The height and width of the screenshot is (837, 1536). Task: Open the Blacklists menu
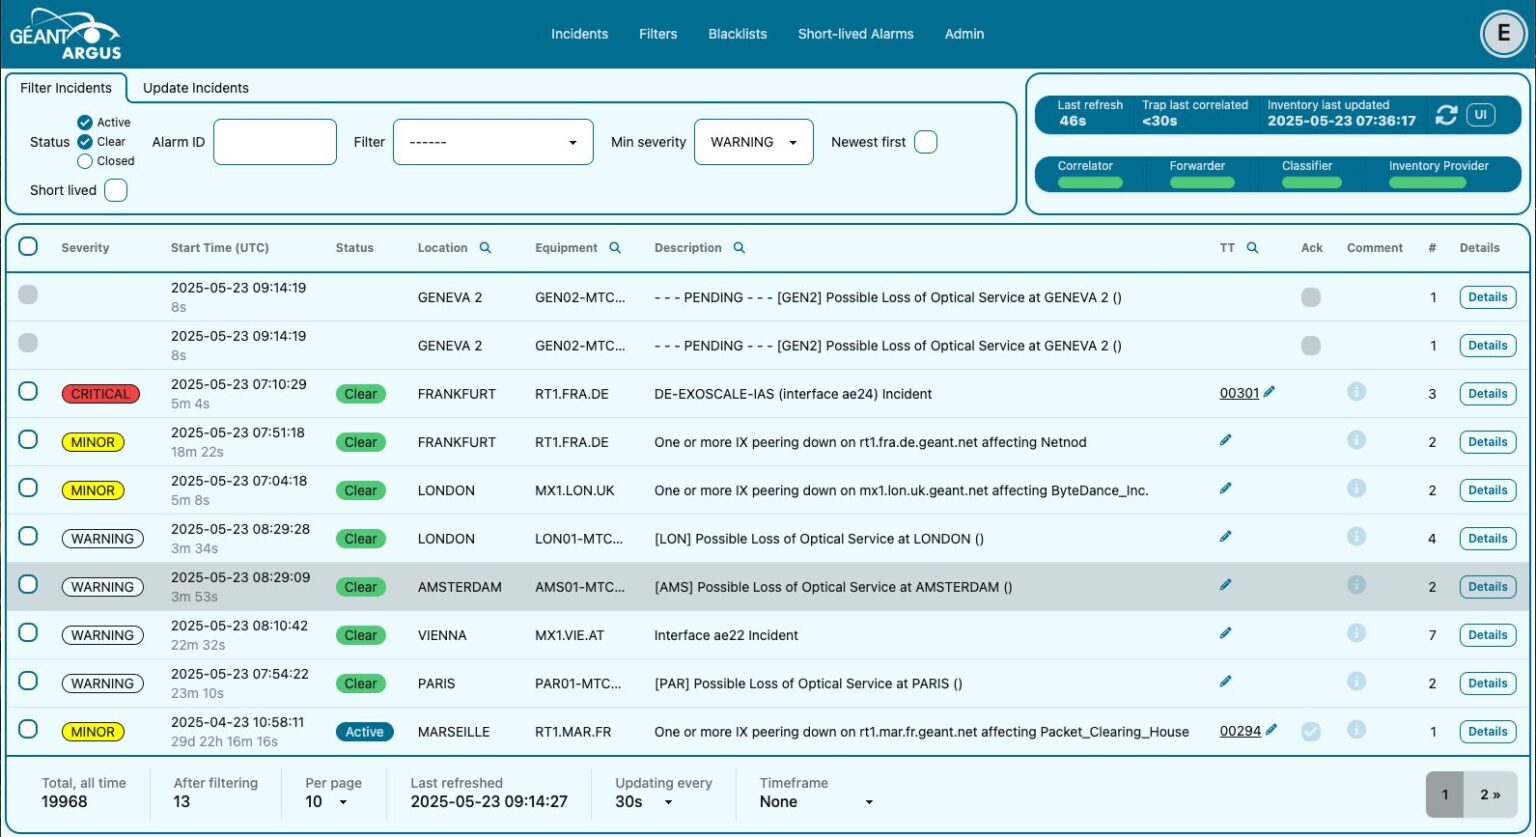tap(737, 33)
